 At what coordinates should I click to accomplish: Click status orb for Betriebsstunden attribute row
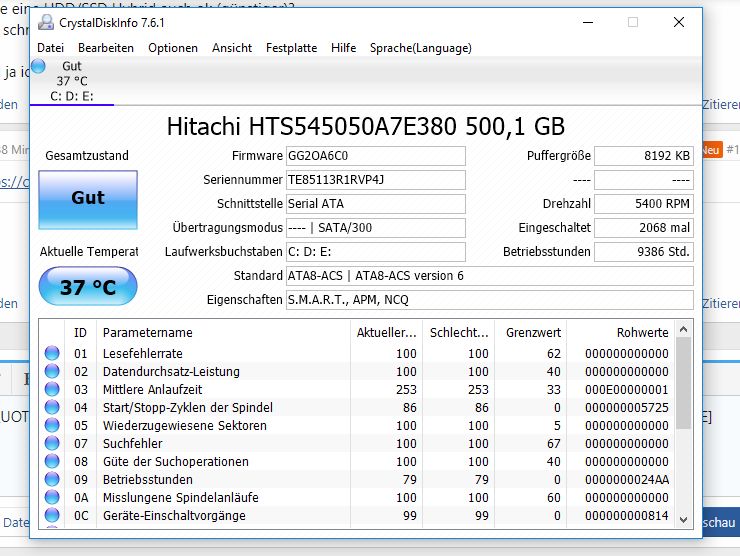[52, 479]
